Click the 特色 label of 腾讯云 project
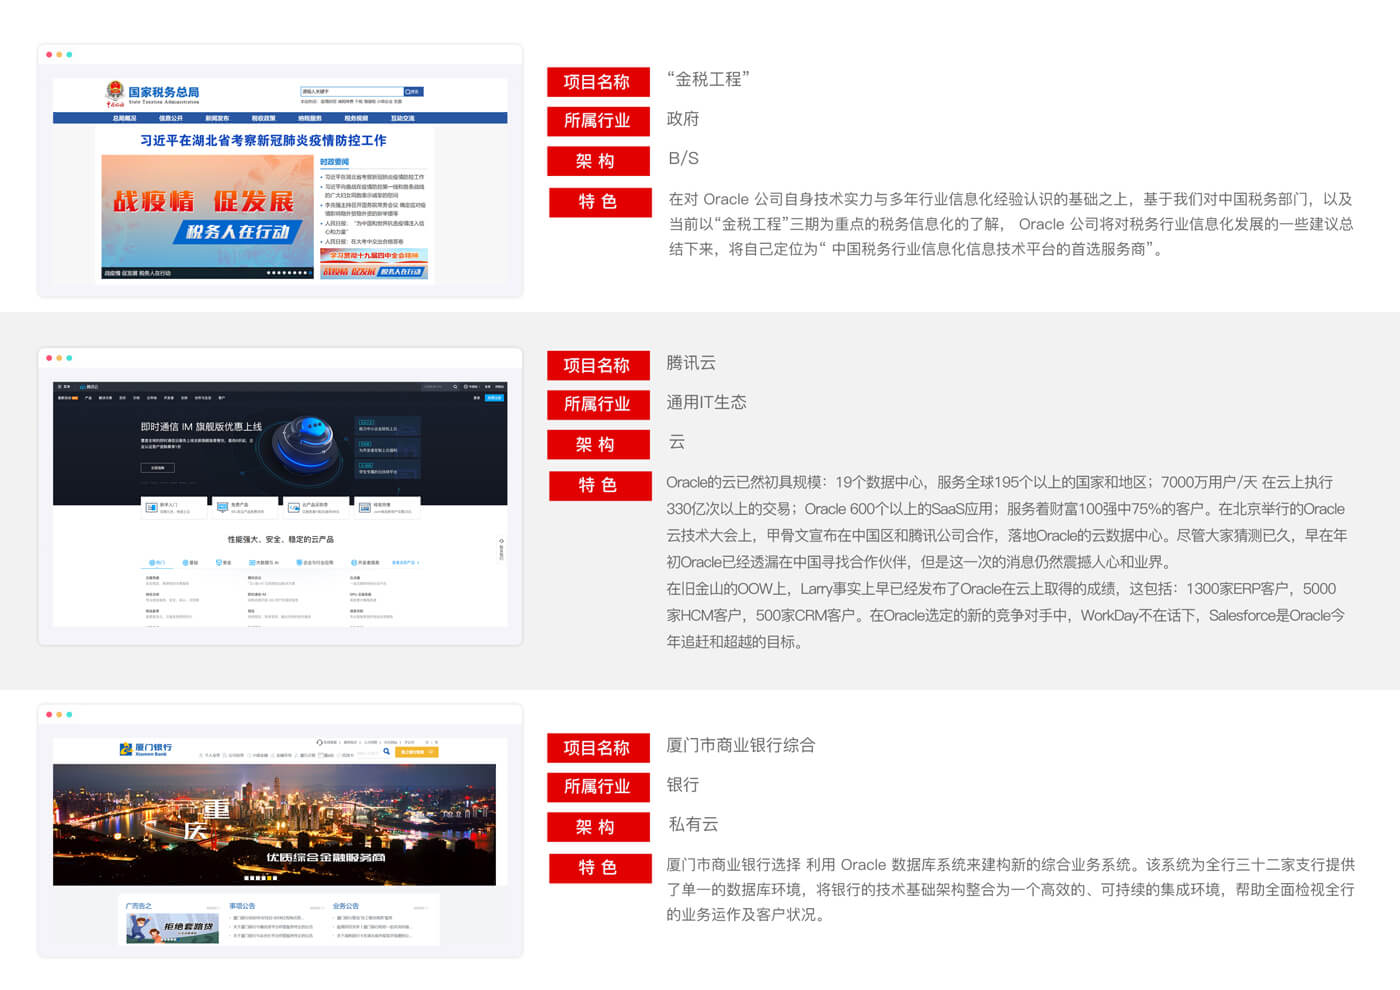This screenshot has width=1400, height=990. pos(600,486)
